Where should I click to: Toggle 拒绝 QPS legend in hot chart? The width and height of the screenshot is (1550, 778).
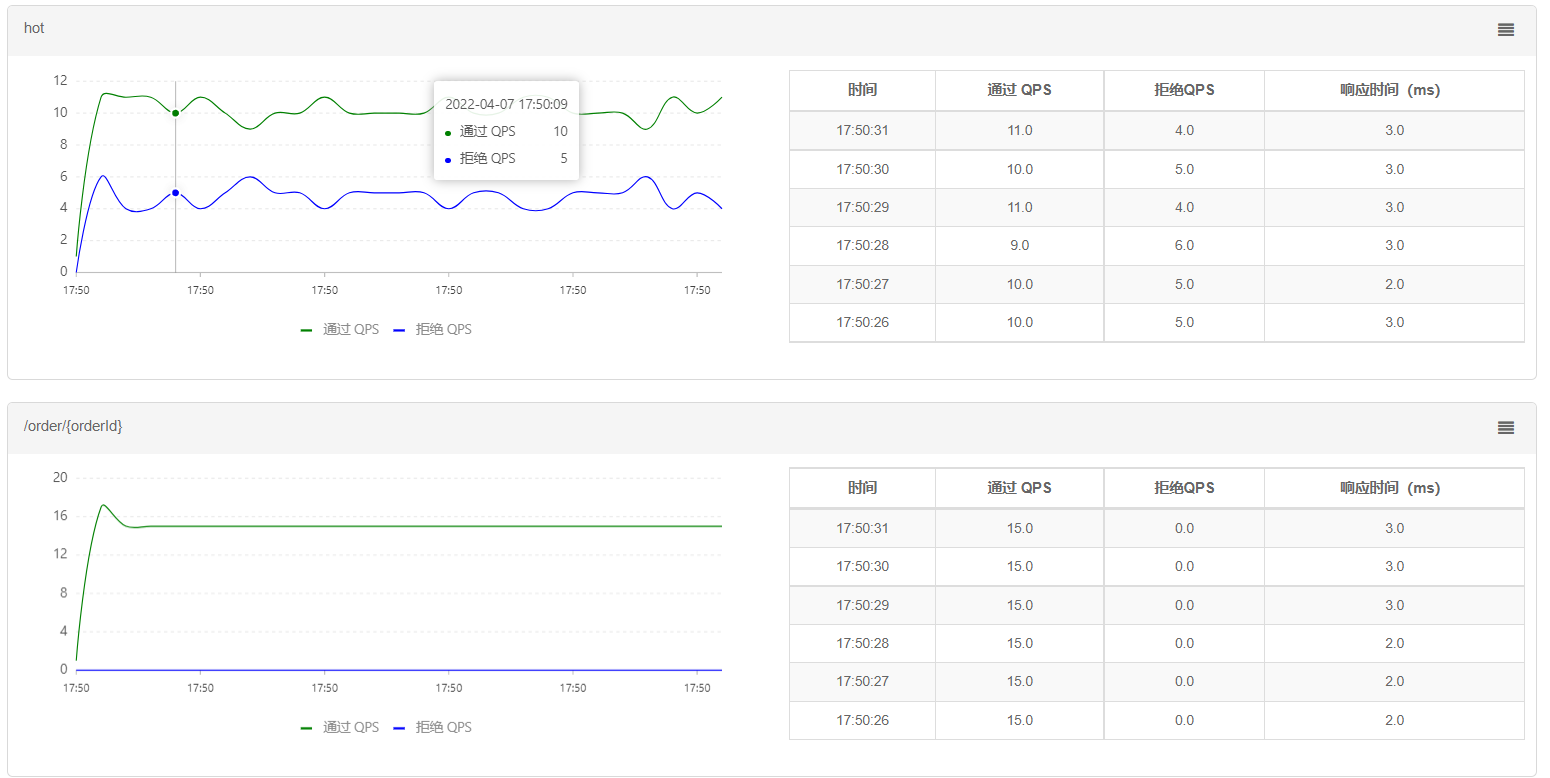[x=432, y=329]
